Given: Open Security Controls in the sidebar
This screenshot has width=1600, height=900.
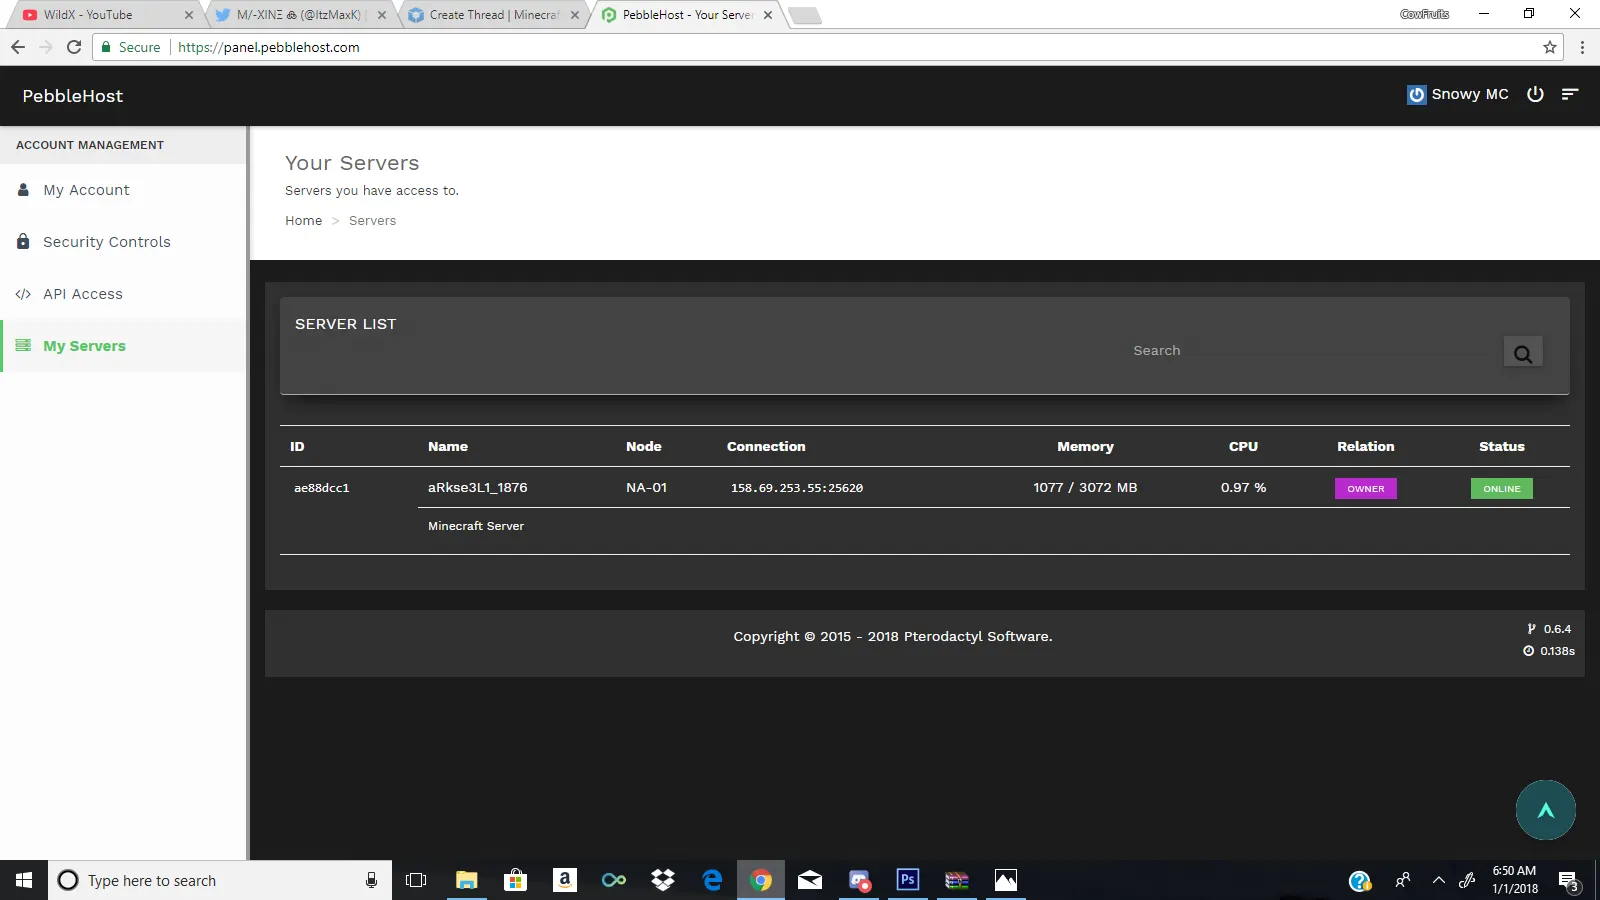Looking at the screenshot, I should (x=106, y=242).
